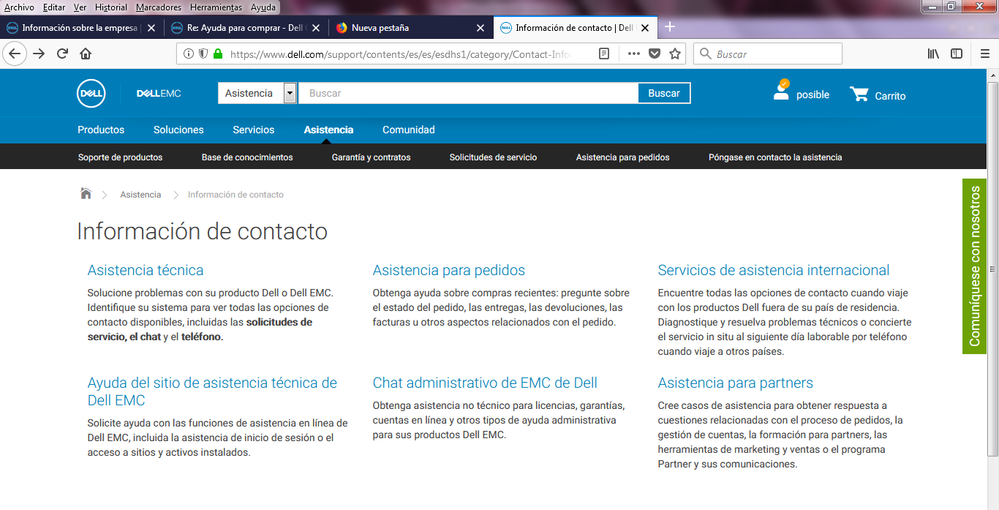Click the blue Buscar search button

coord(664,93)
